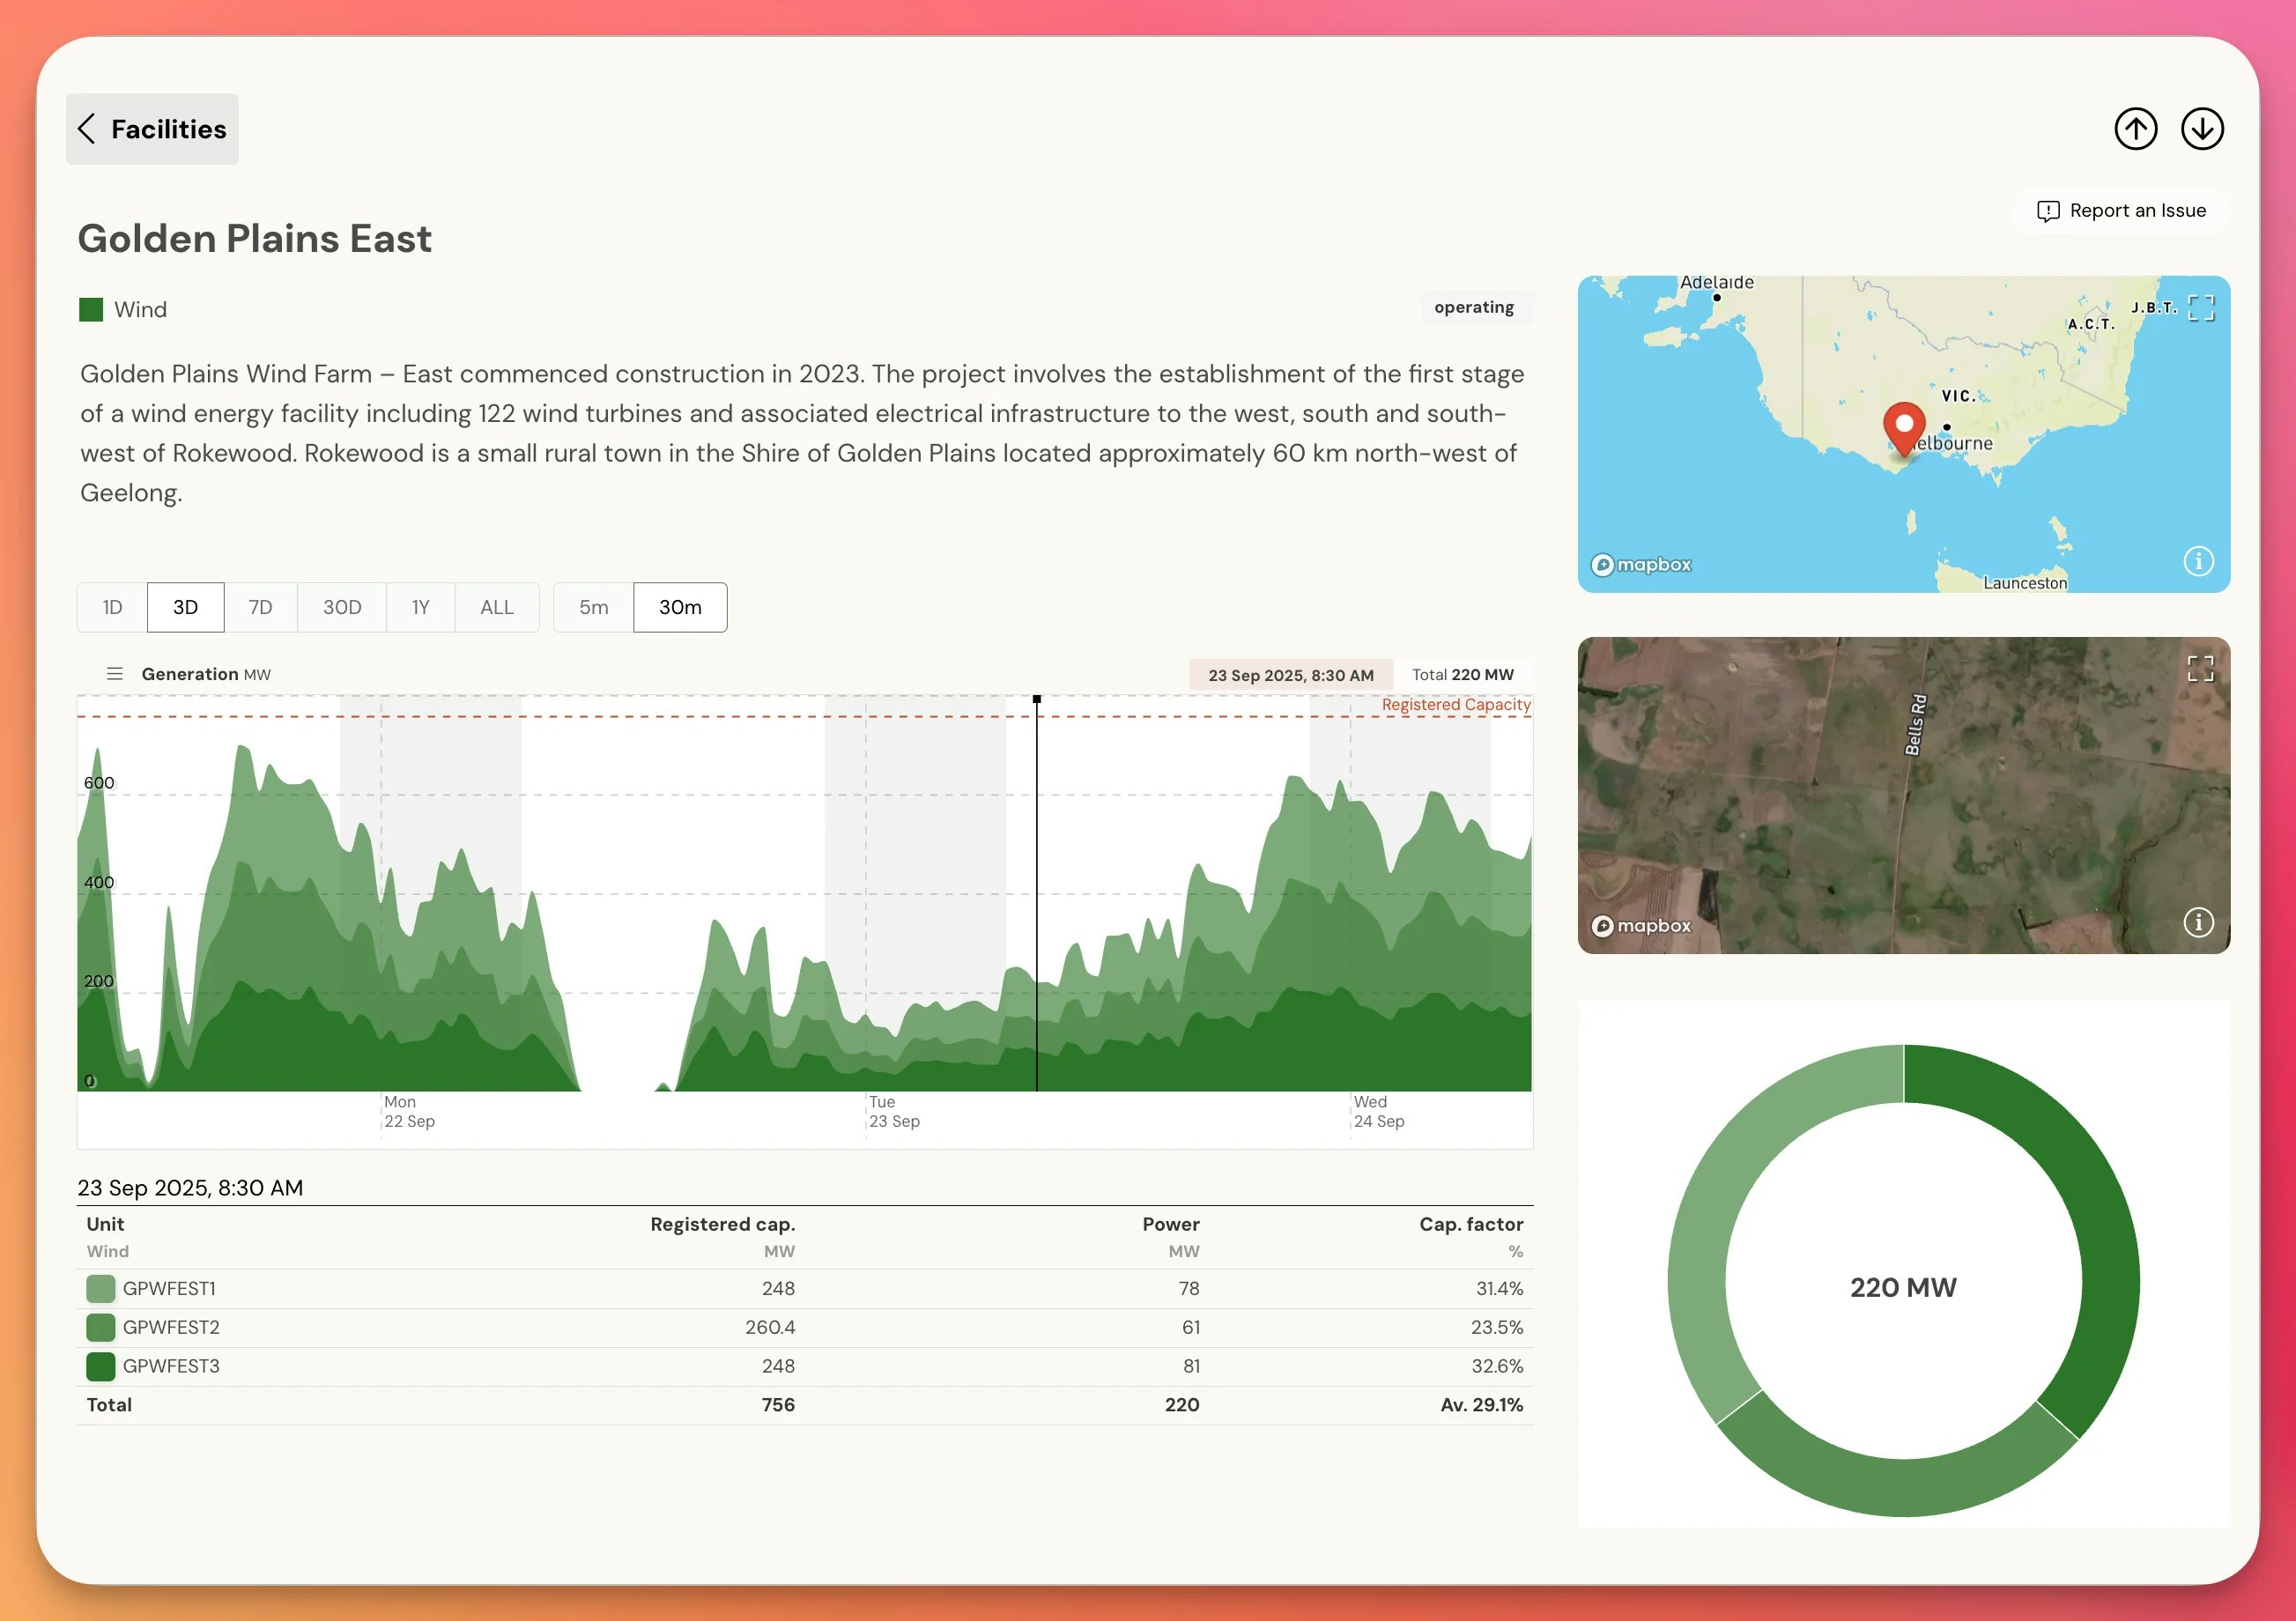Open the info icon on the satellite map
The height and width of the screenshot is (1621, 2296).
pos(2197,923)
